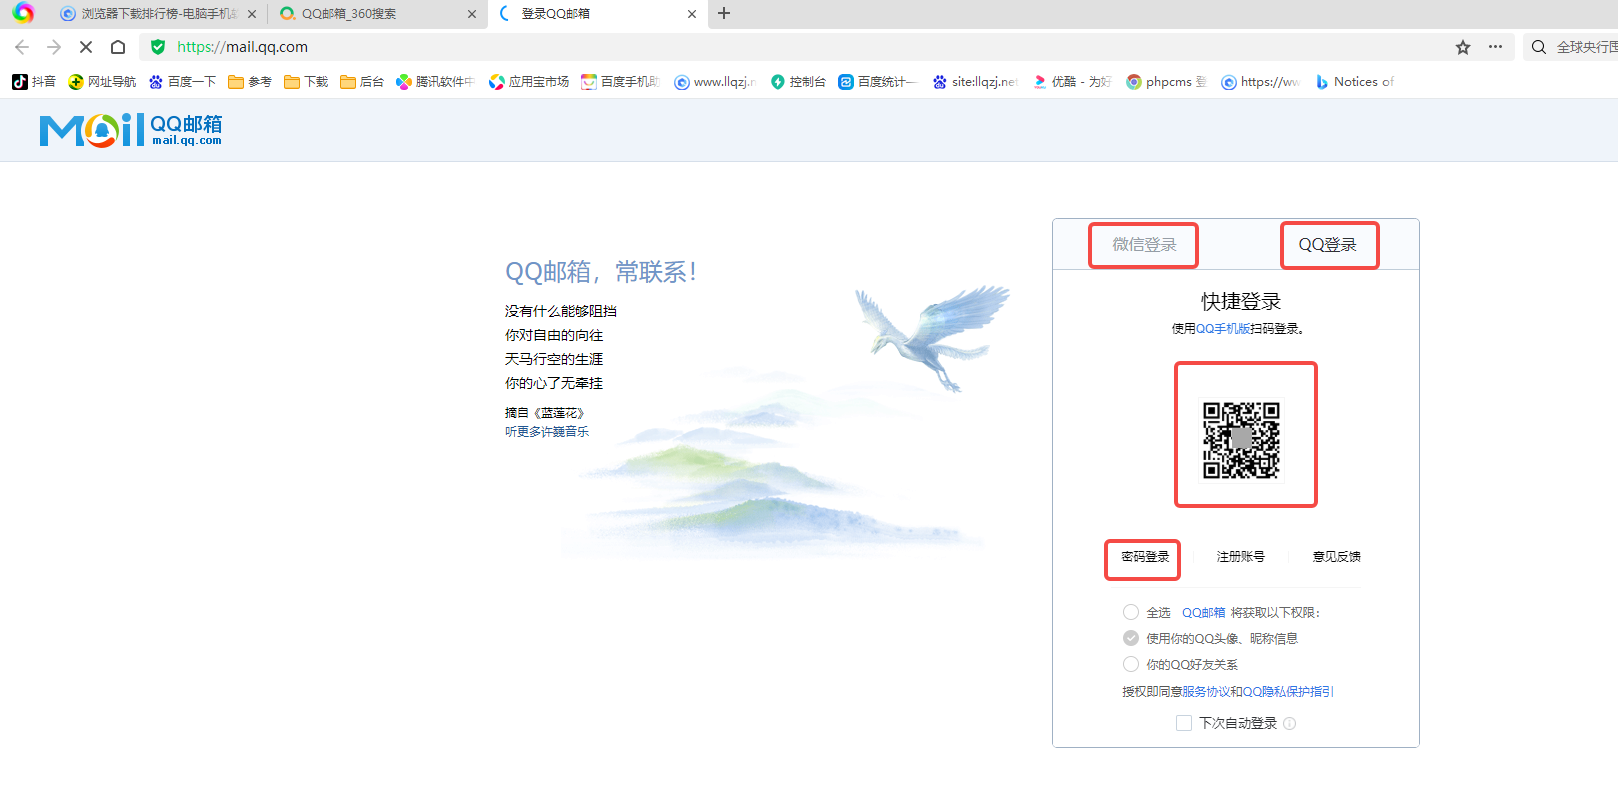Open a new tab with the plus button
1618x810 pixels.
(724, 13)
